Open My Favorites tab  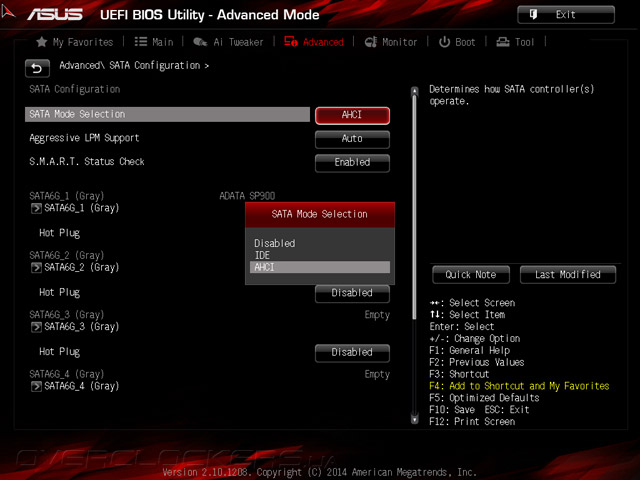(75, 42)
